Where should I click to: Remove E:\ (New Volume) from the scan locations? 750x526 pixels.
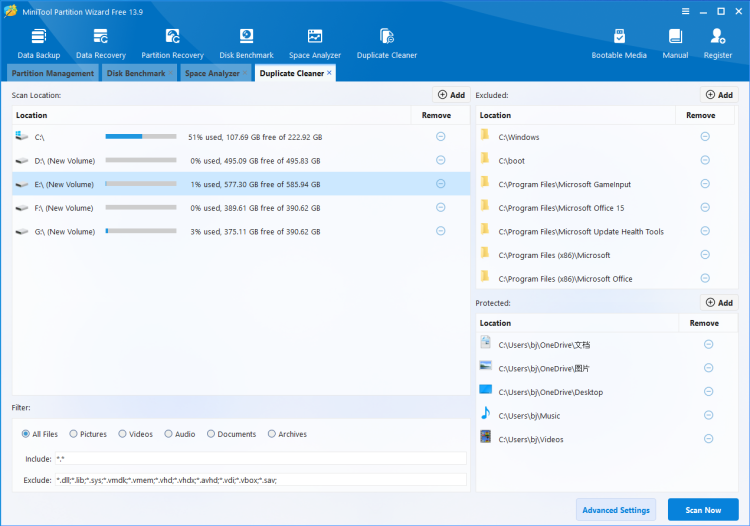[441, 184]
